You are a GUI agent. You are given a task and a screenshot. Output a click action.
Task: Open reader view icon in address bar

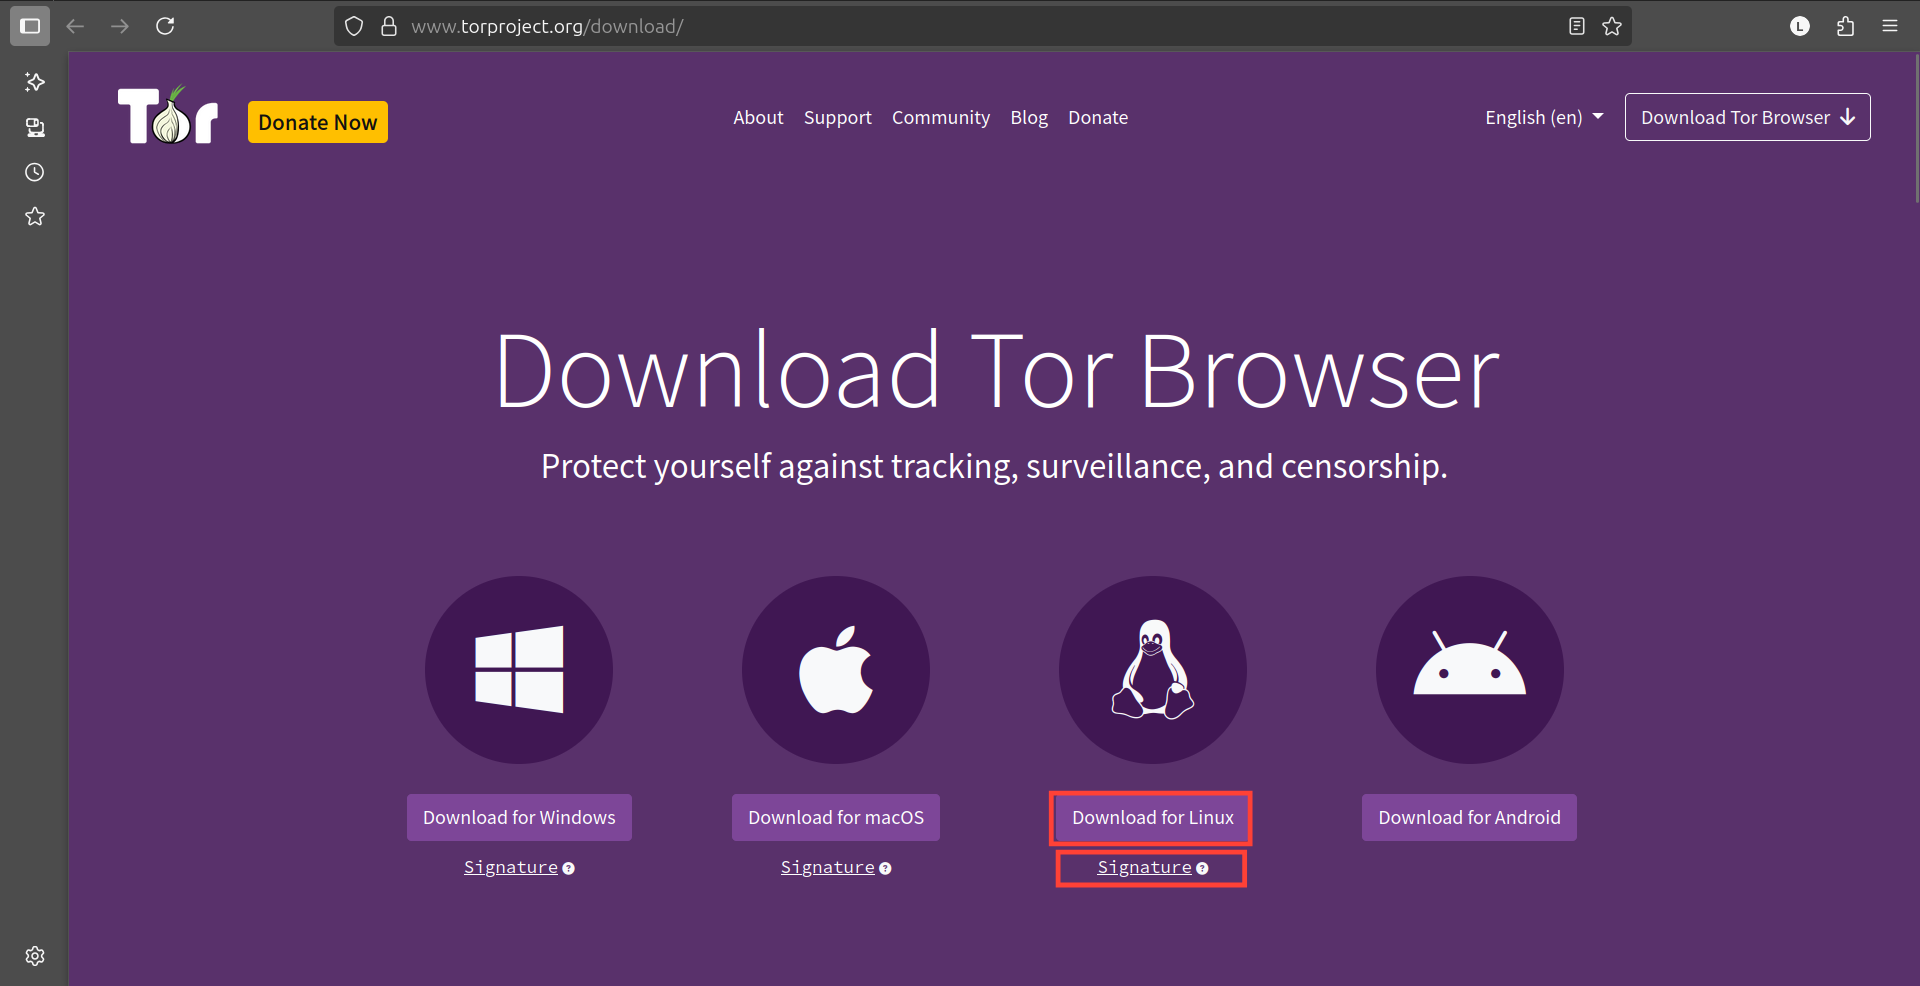click(x=1577, y=26)
